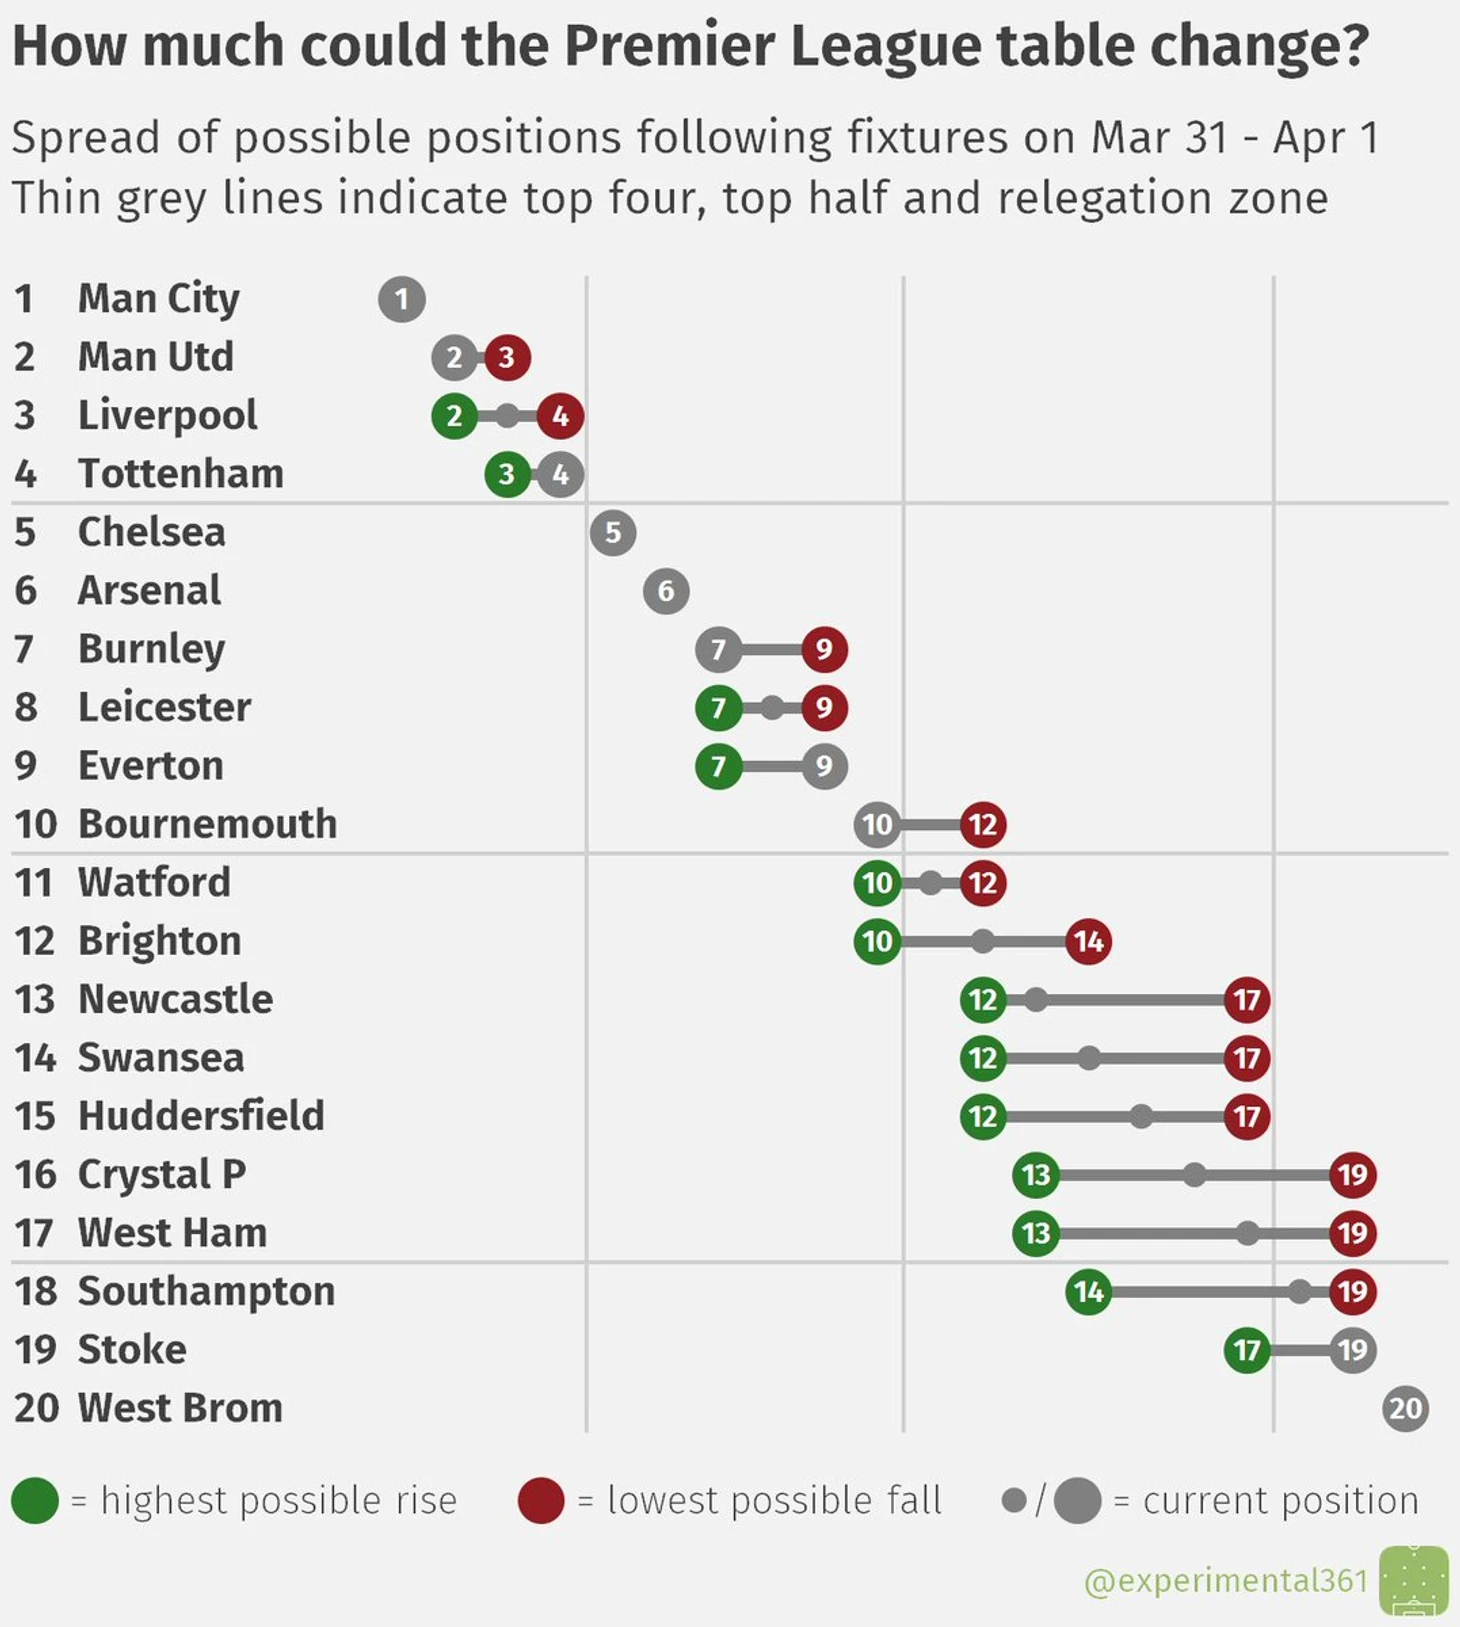Click Chelsea's grey position 5 marker
The width and height of the screenshot is (1460, 1627).
click(x=613, y=533)
